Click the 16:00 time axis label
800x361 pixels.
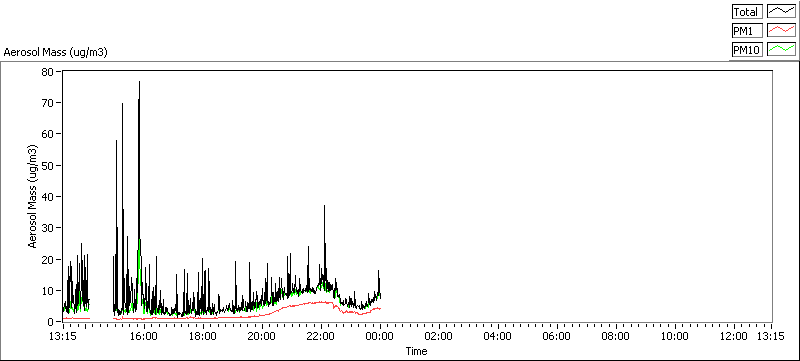click(x=144, y=337)
